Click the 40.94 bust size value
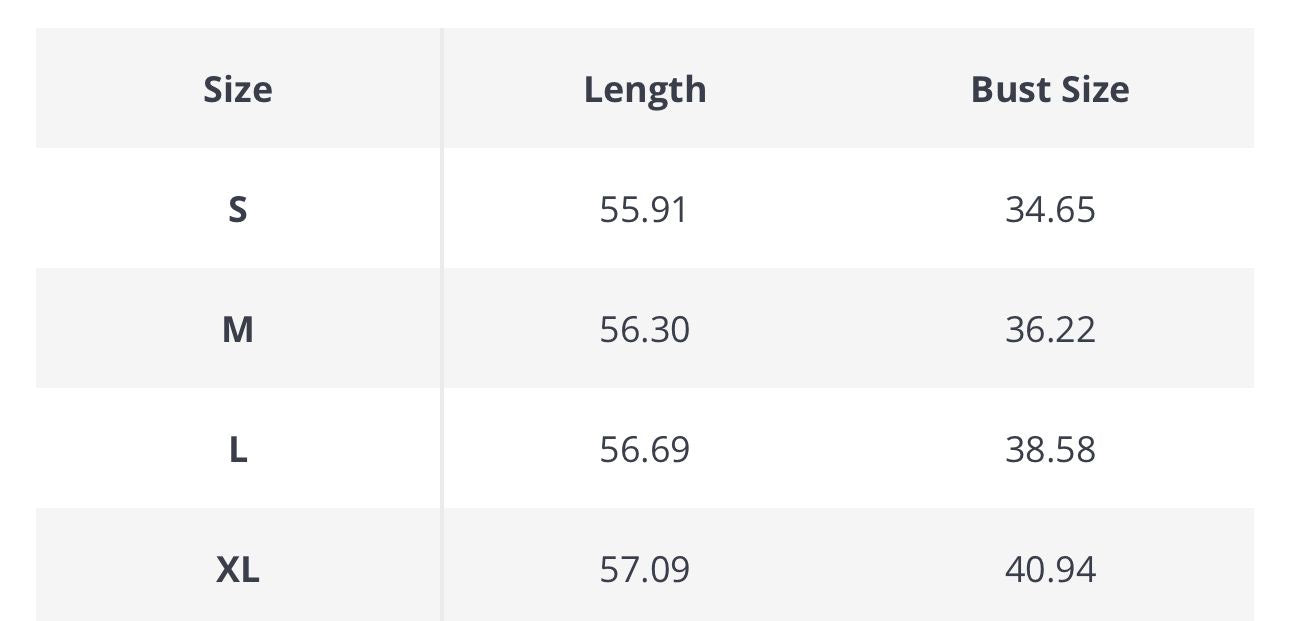Image resolution: width=1290 pixels, height=621 pixels. pyautogui.click(x=1050, y=570)
